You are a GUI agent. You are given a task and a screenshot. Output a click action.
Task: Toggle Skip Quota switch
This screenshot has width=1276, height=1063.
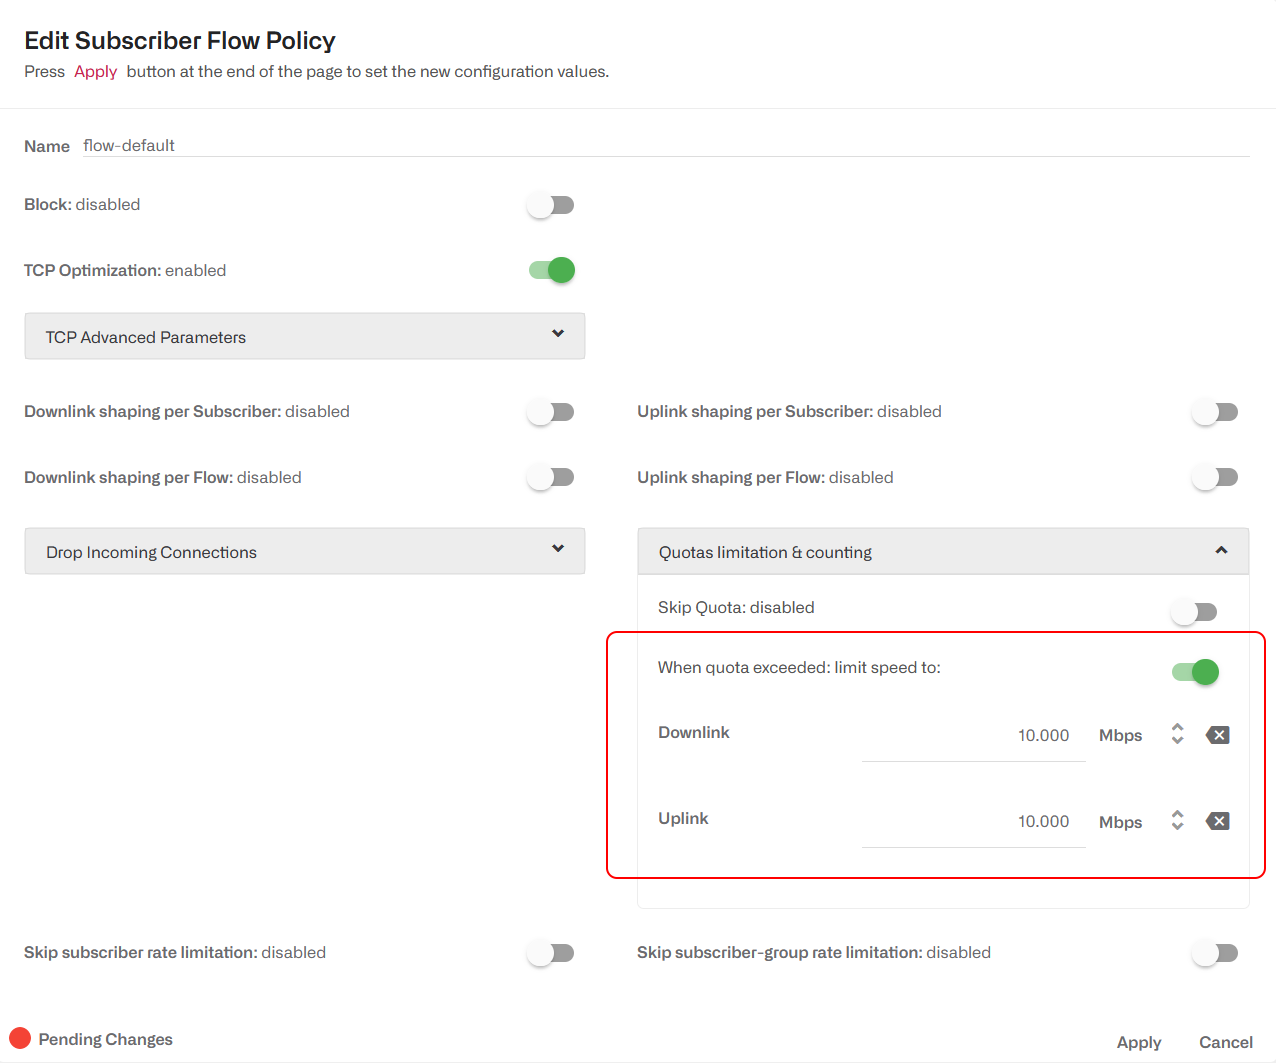click(1194, 612)
